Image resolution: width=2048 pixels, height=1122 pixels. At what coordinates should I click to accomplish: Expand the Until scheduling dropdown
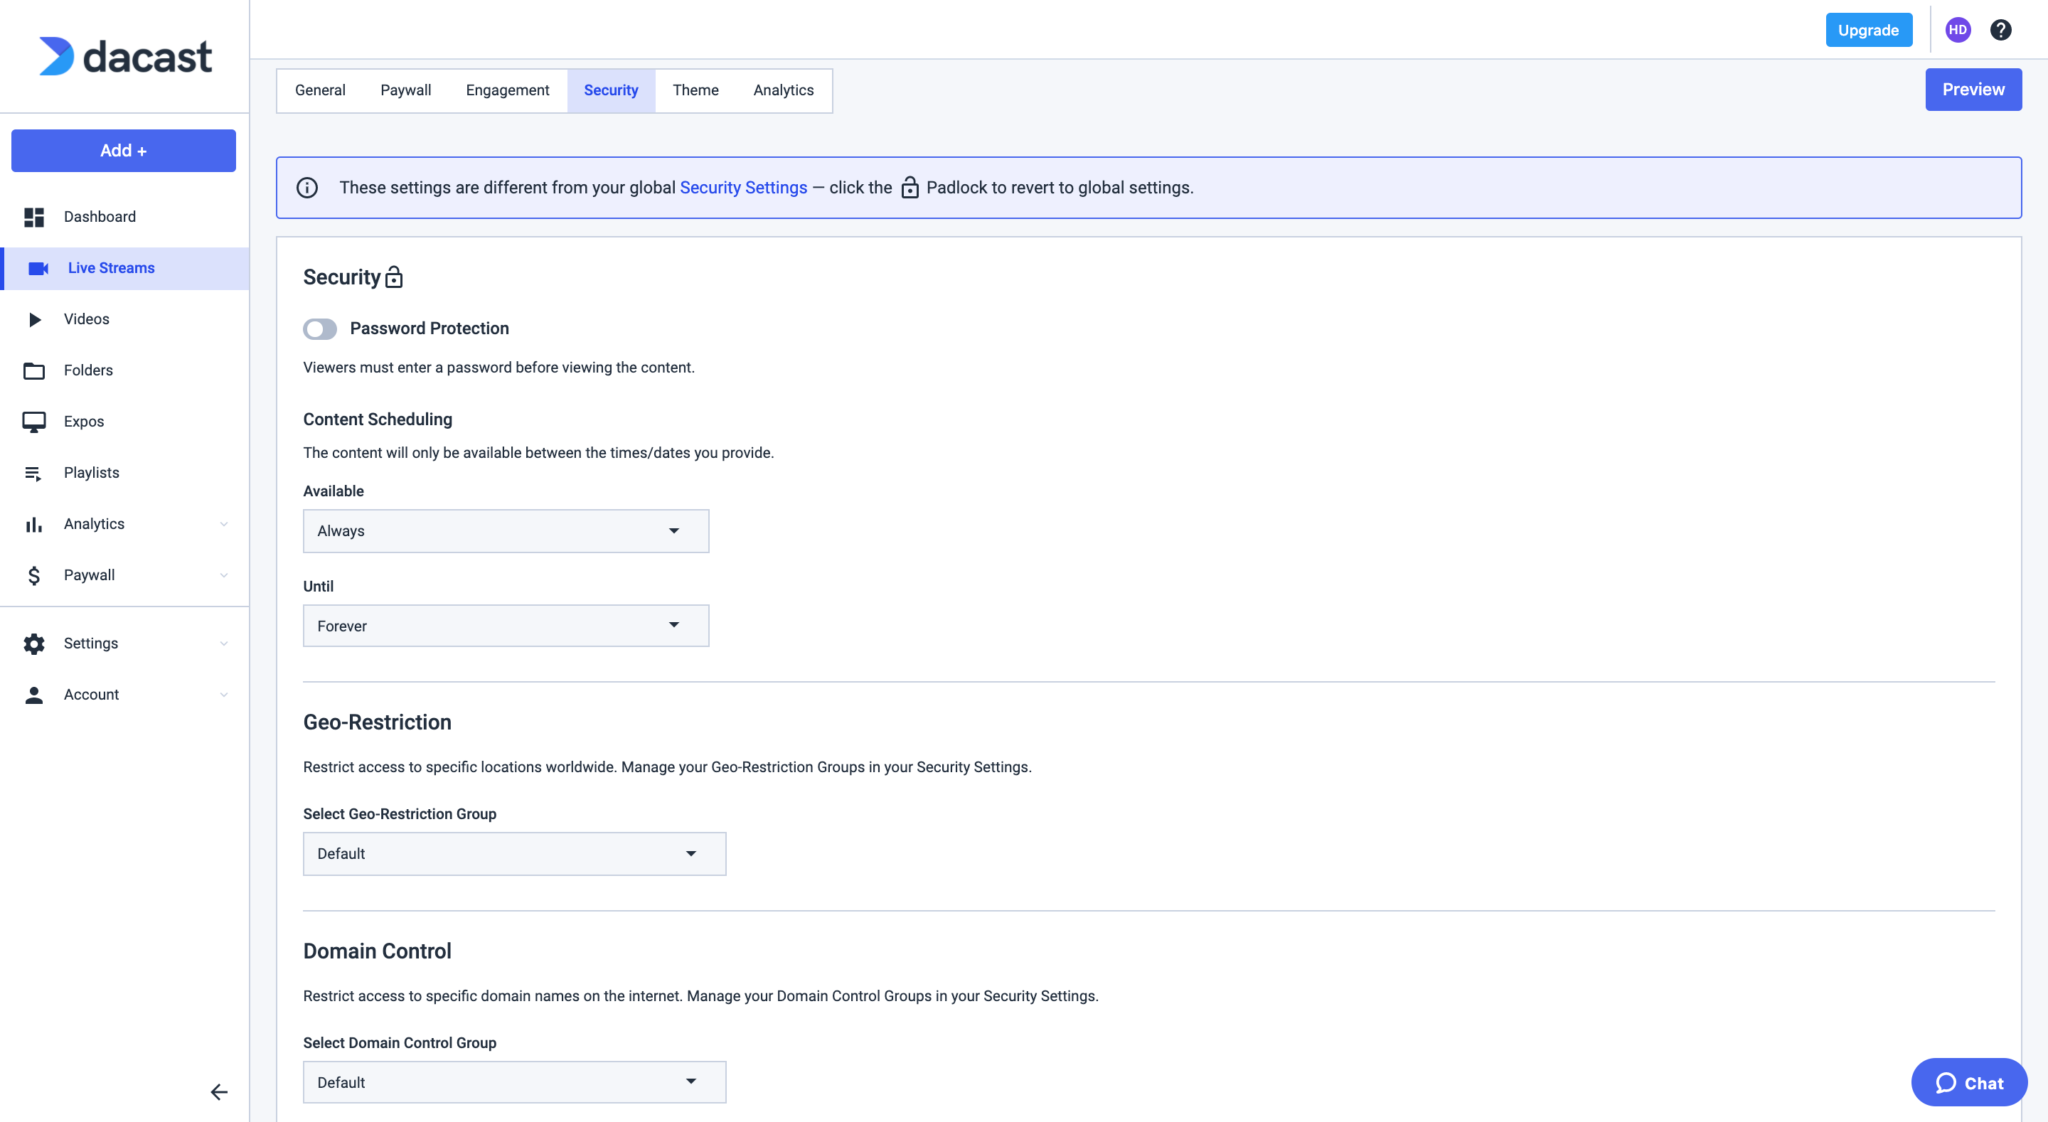click(x=505, y=625)
